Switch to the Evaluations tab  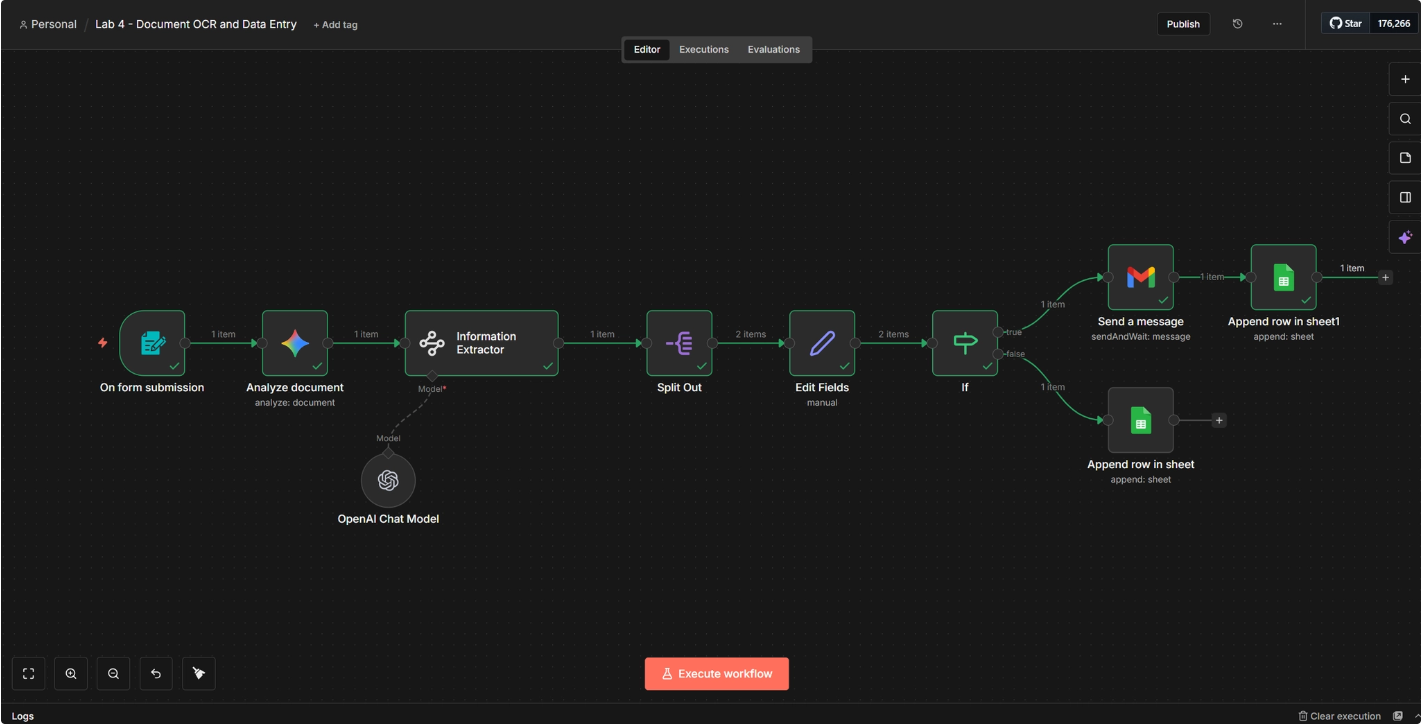(x=772, y=49)
